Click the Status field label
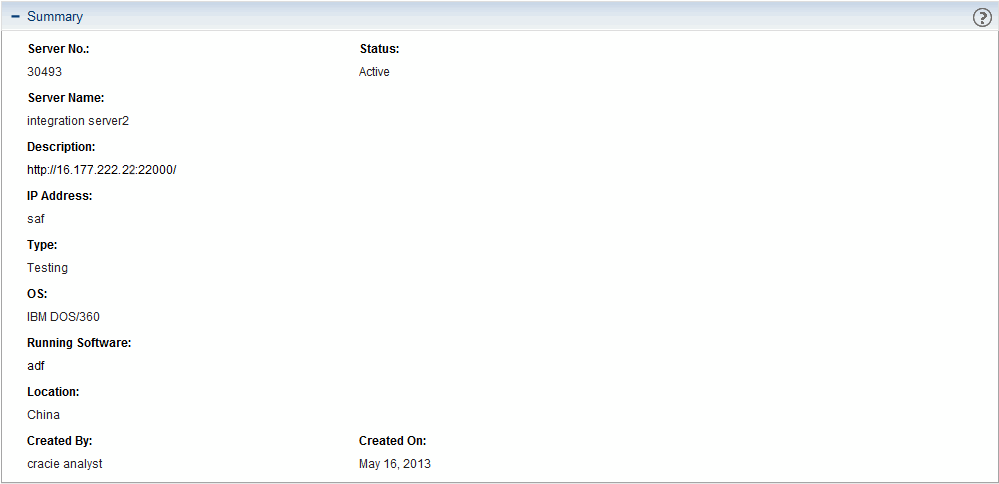Image resolution: width=999 pixels, height=484 pixels. (x=379, y=49)
